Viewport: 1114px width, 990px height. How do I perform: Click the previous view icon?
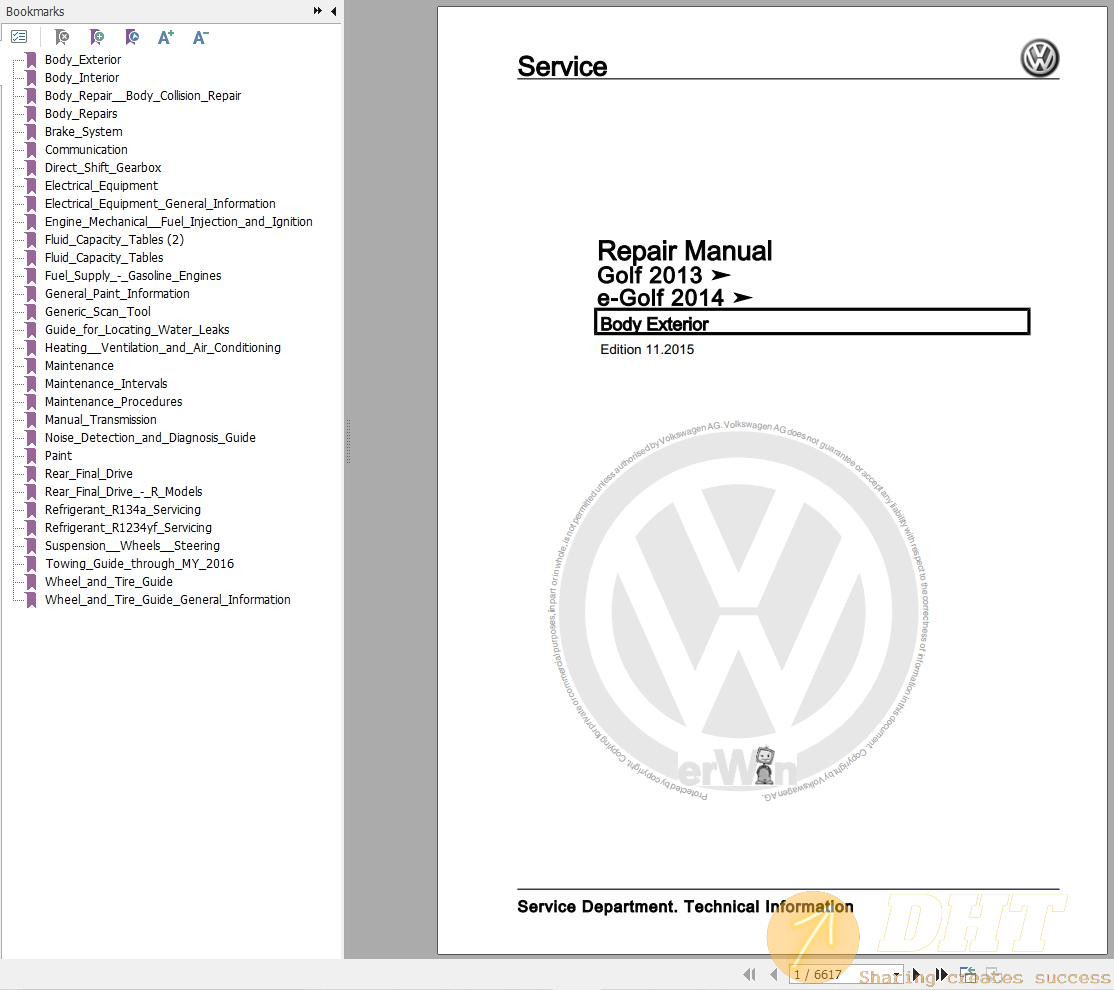click(968, 974)
